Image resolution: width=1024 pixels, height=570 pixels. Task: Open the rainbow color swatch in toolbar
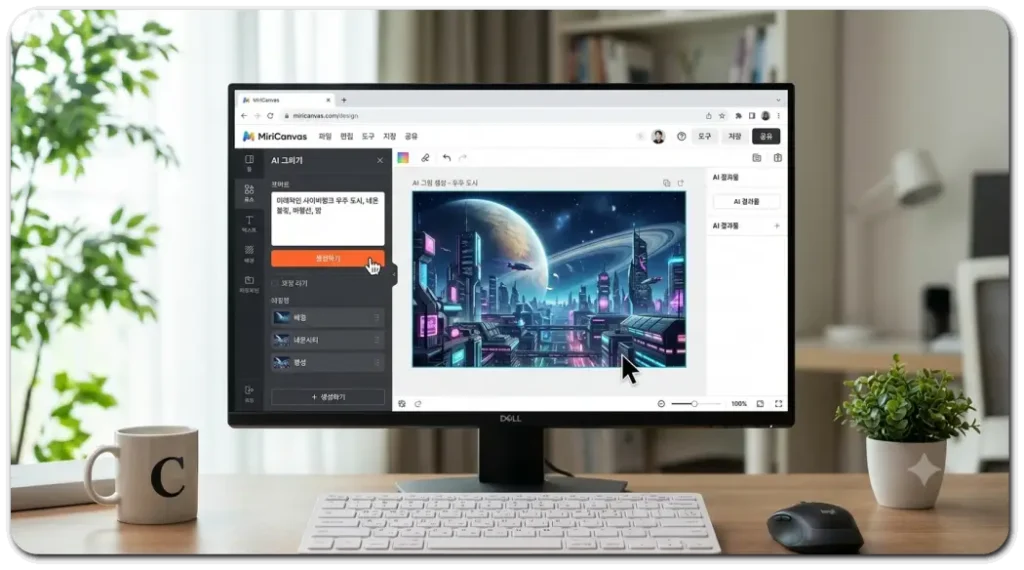coord(403,158)
